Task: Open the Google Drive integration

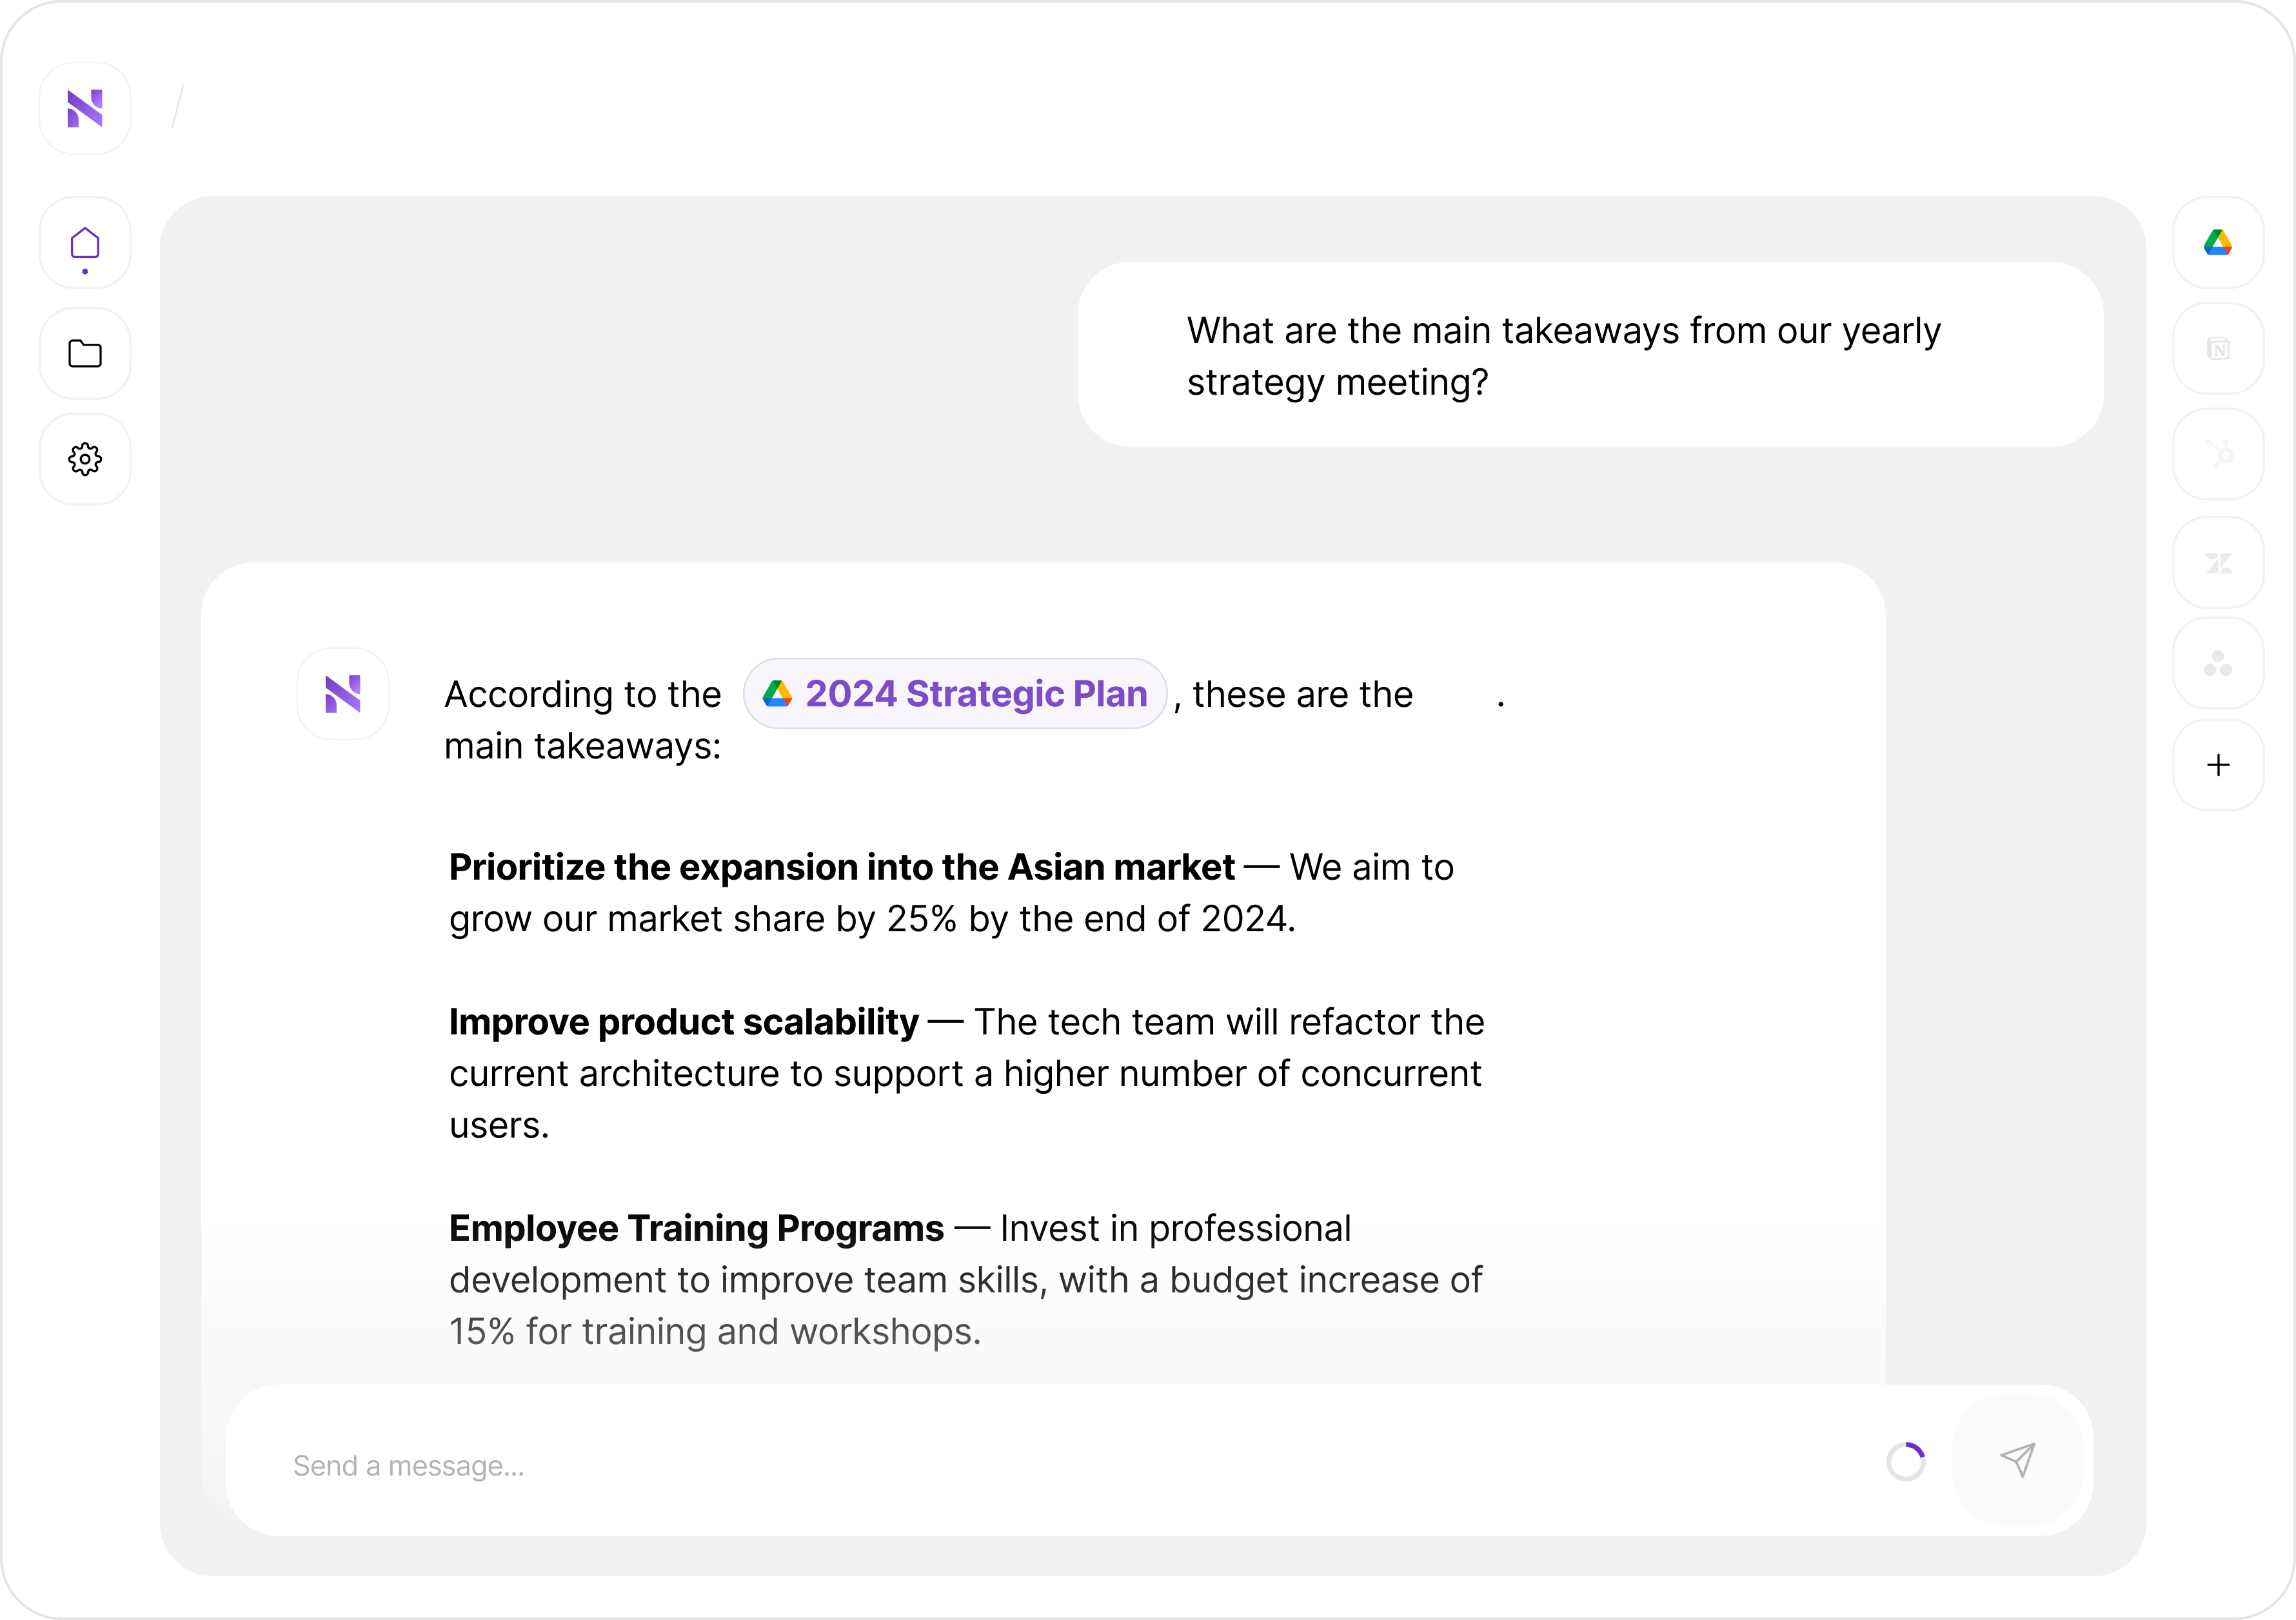Action: [x=2218, y=243]
